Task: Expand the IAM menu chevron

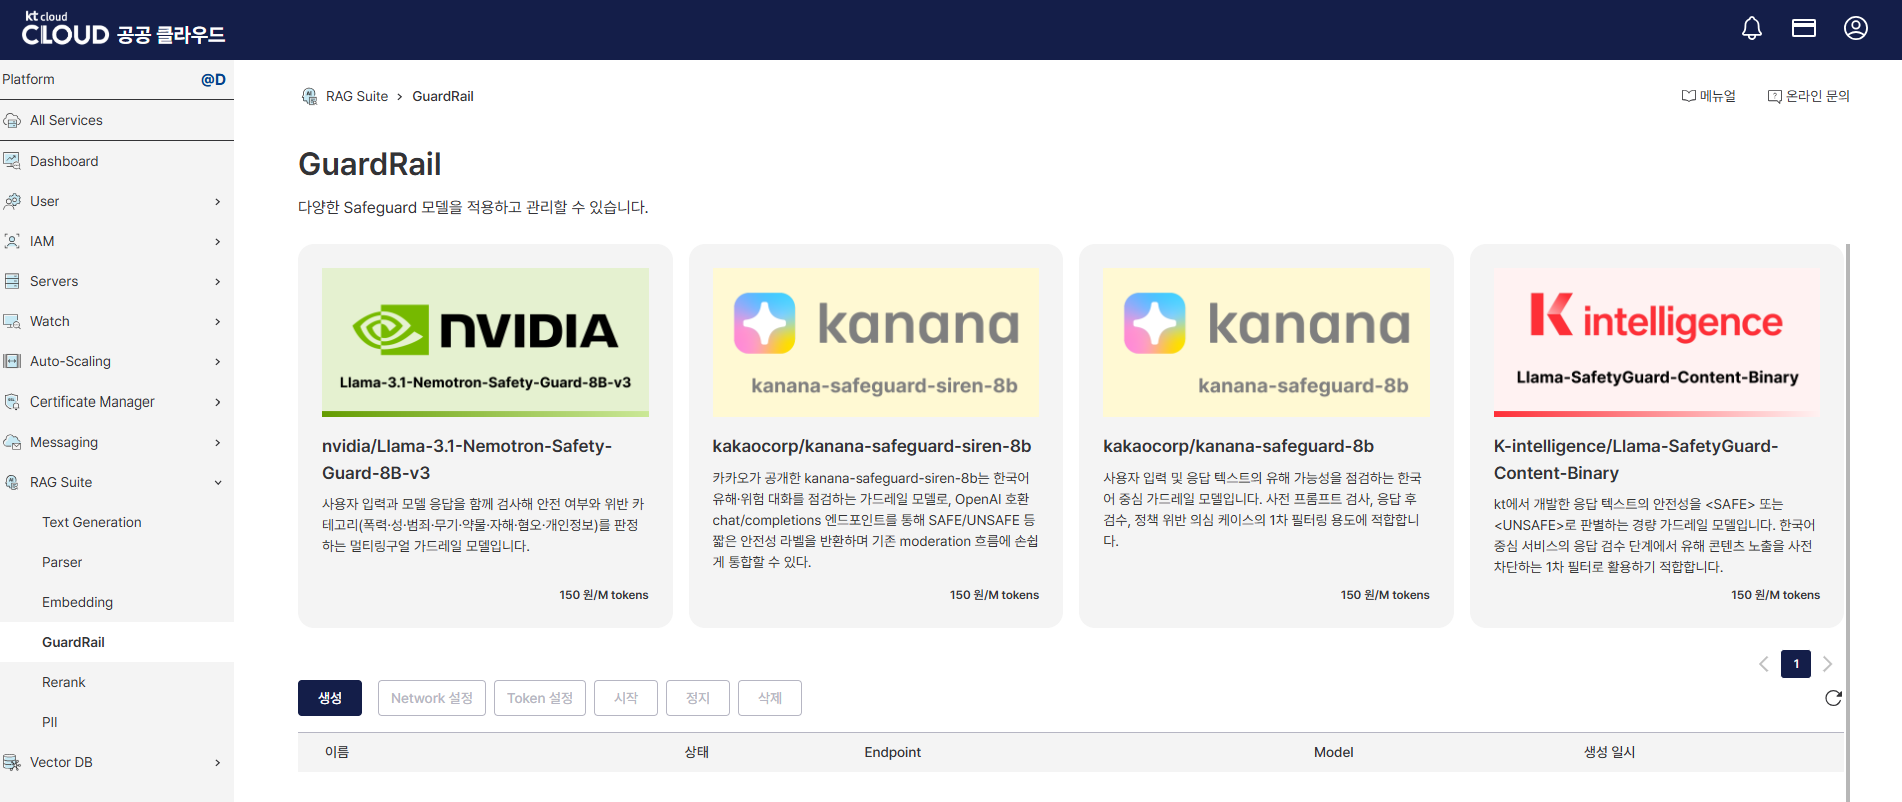Action: 218,241
